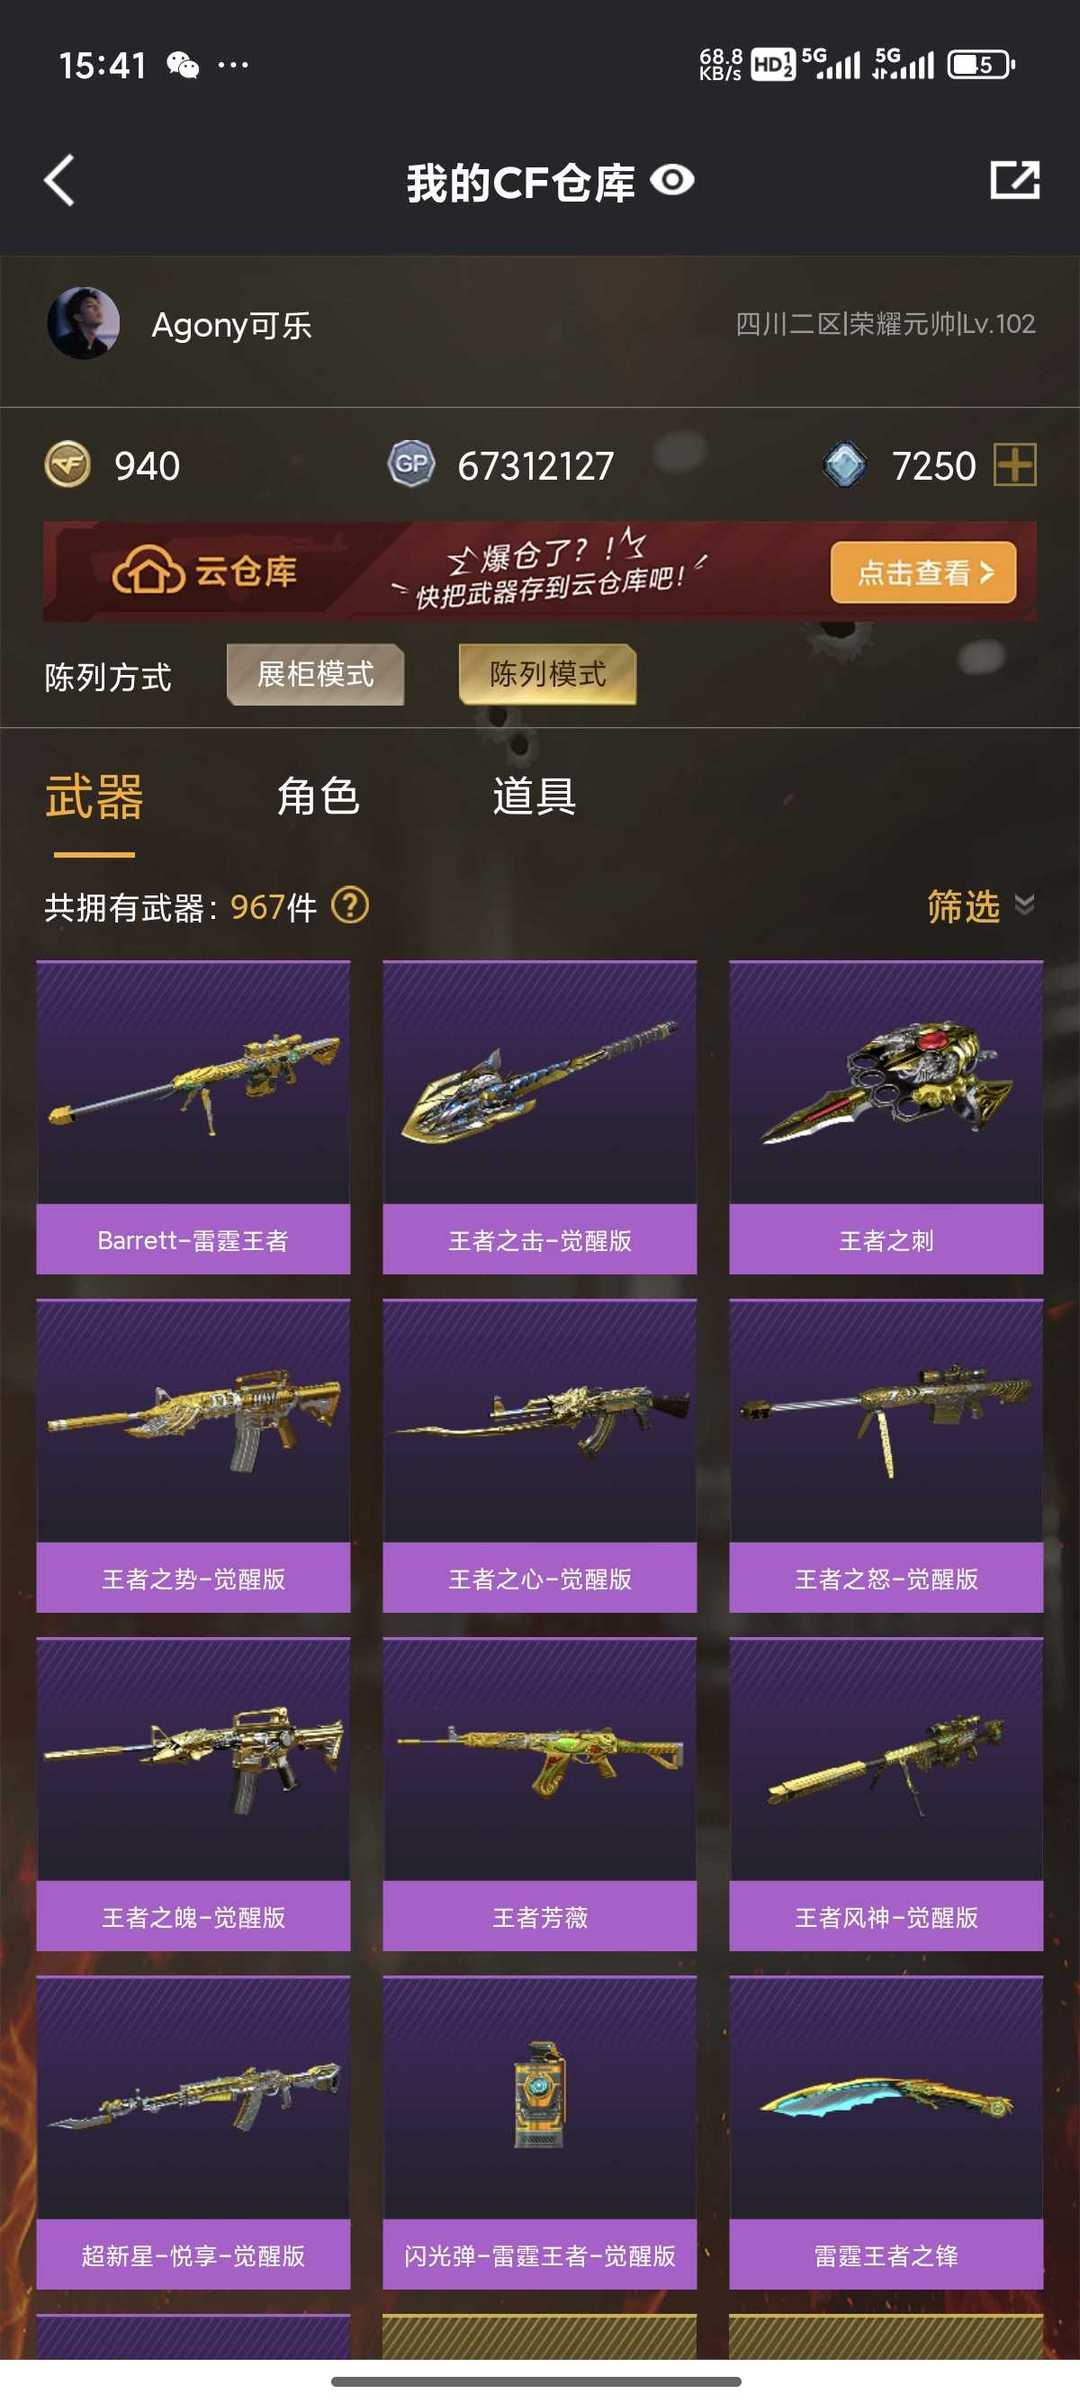Click the GP currency icon
Screen dimensions: 1080x2403
(411, 464)
